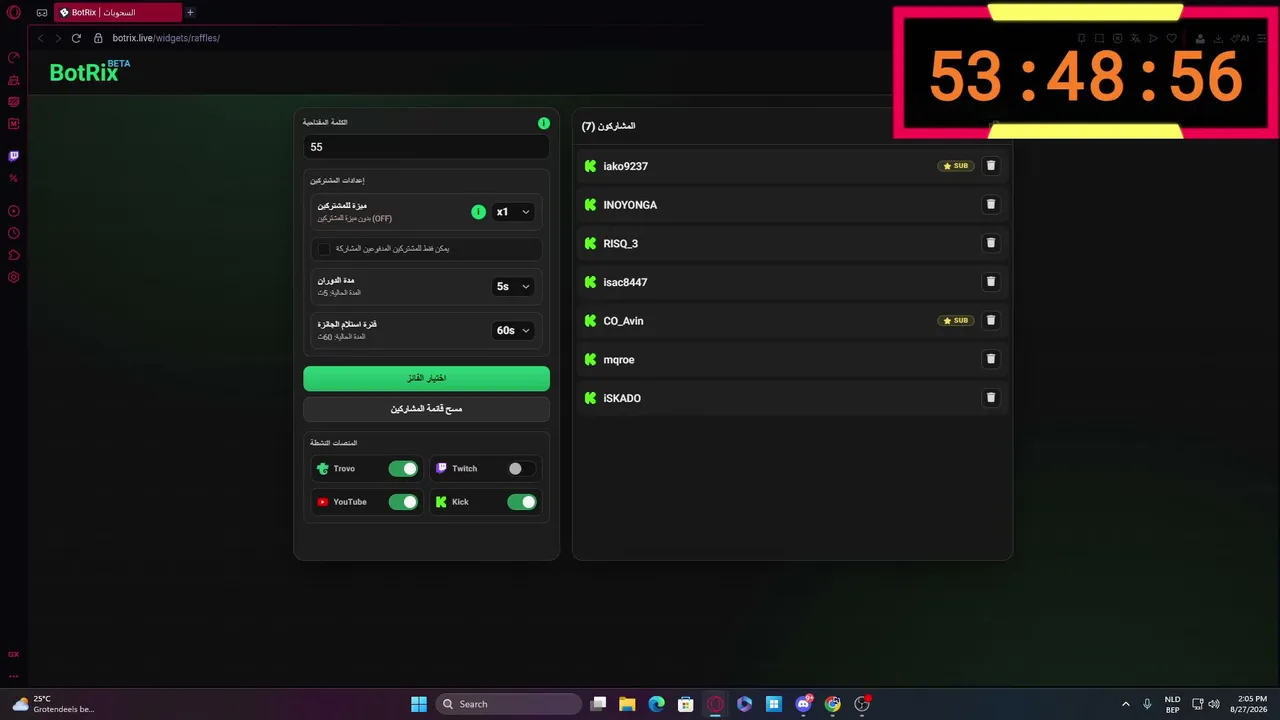Open the M icon in the sidebar

click(x=14, y=124)
